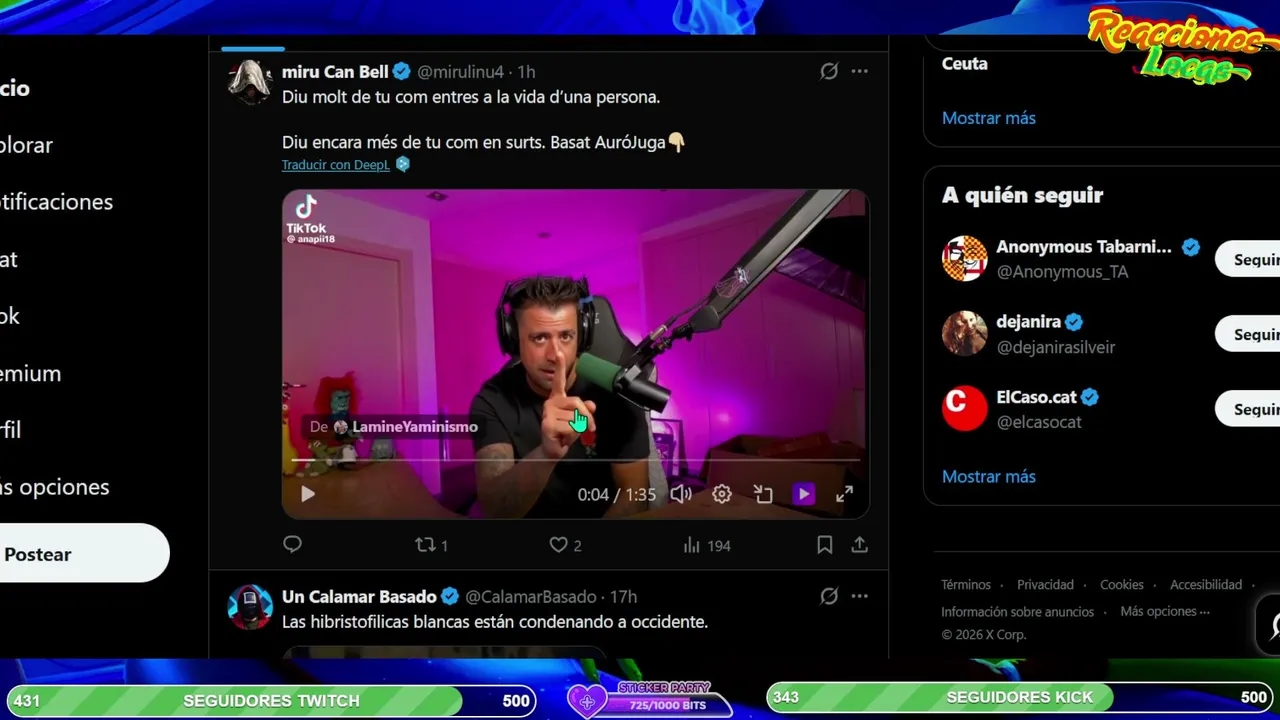The width and height of the screenshot is (1280, 720).
Task: Seek along the video progress bar
Action: coord(575,460)
